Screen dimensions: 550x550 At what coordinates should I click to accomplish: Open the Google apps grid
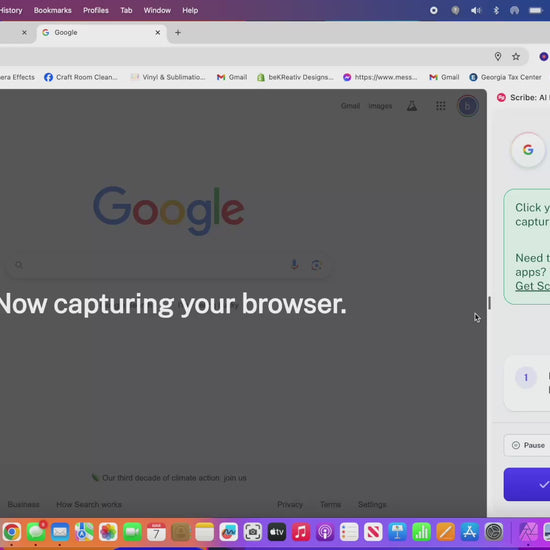pos(441,106)
